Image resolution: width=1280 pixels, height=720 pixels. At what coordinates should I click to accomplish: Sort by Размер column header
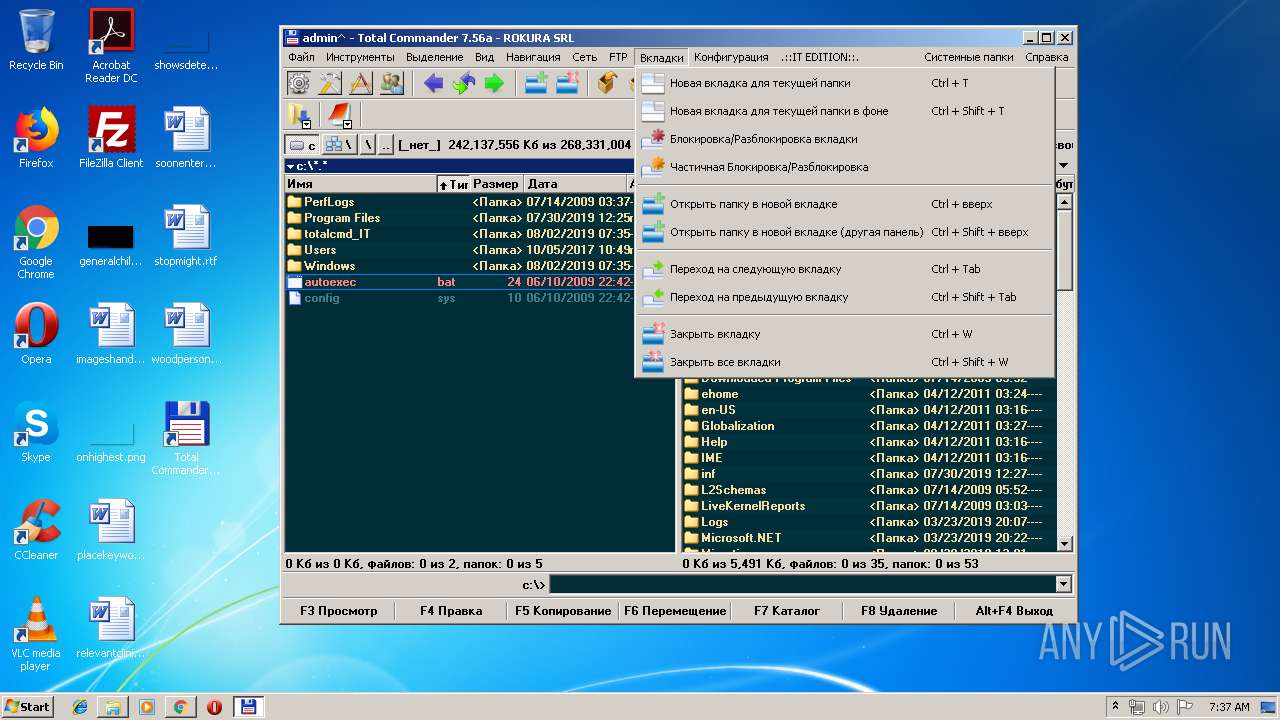pos(496,184)
